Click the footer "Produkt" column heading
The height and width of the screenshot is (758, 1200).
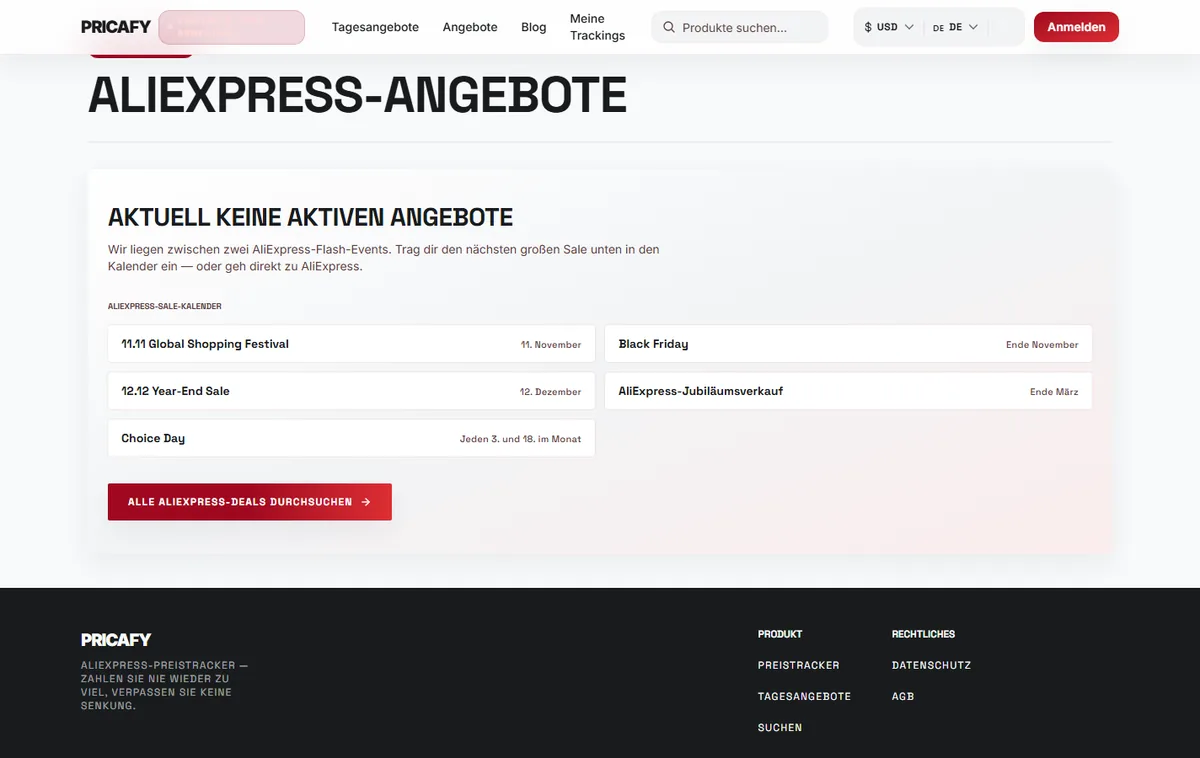[x=780, y=634]
